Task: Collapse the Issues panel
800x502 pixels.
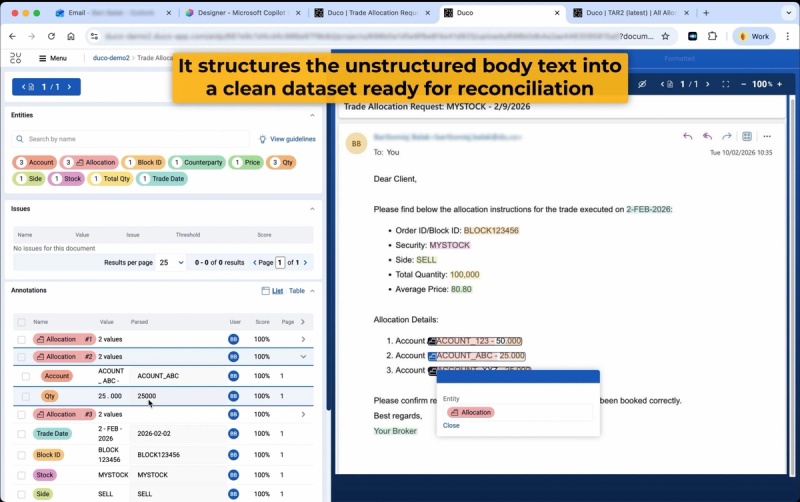Action: pos(312,209)
